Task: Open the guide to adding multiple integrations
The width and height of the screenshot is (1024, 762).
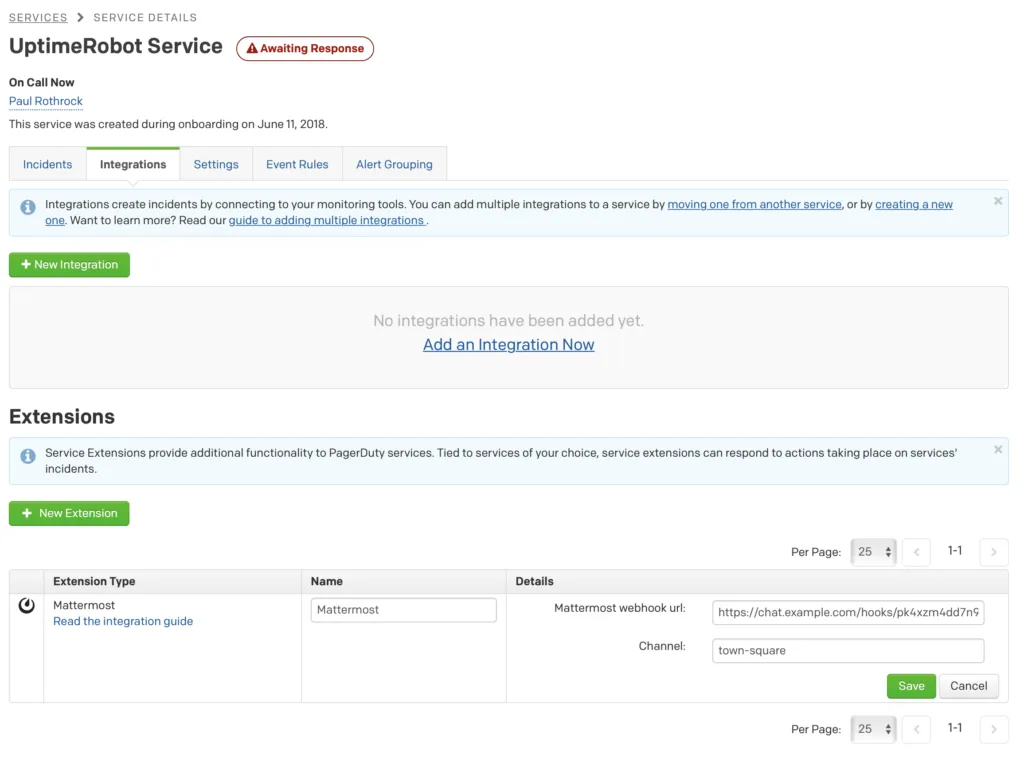Action: [327, 221]
